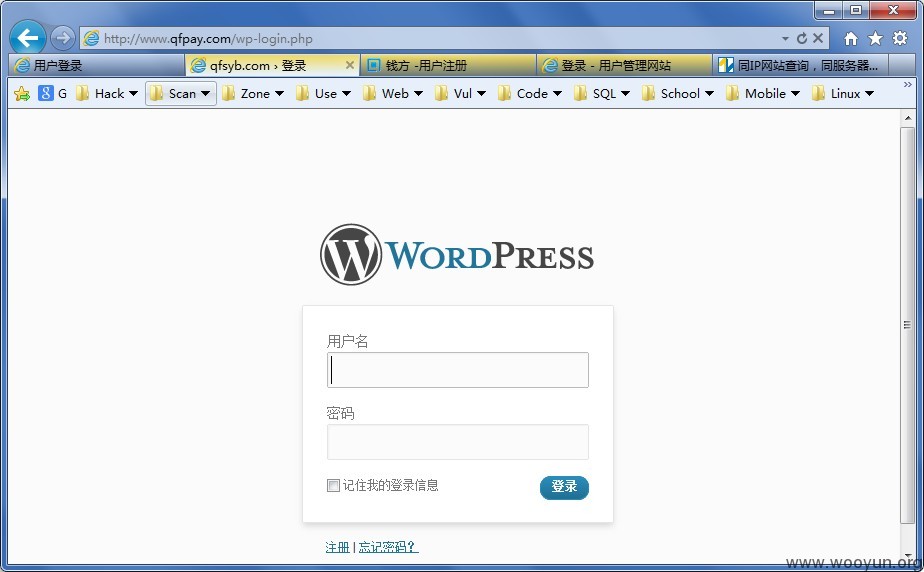Switch to the 同IP网站查询 tab
Image resolution: width=924 pixels, height=572 pixels.
pyautogui.click(x=800, y=65)
